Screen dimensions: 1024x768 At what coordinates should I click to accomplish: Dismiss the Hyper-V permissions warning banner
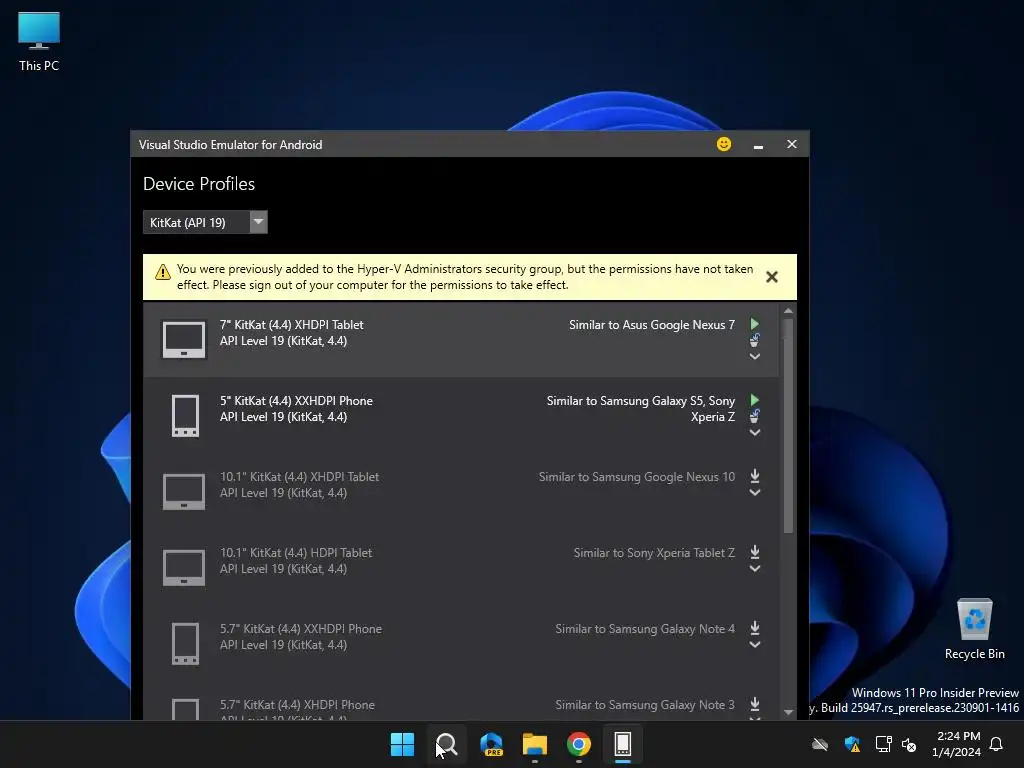[771, 277]
